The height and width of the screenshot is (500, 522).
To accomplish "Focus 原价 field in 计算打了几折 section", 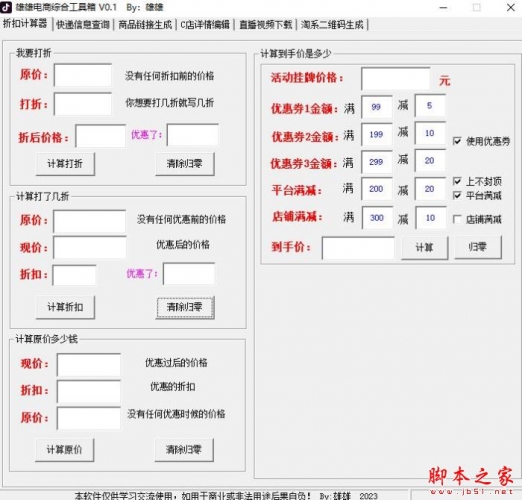I will click(90, 221).
